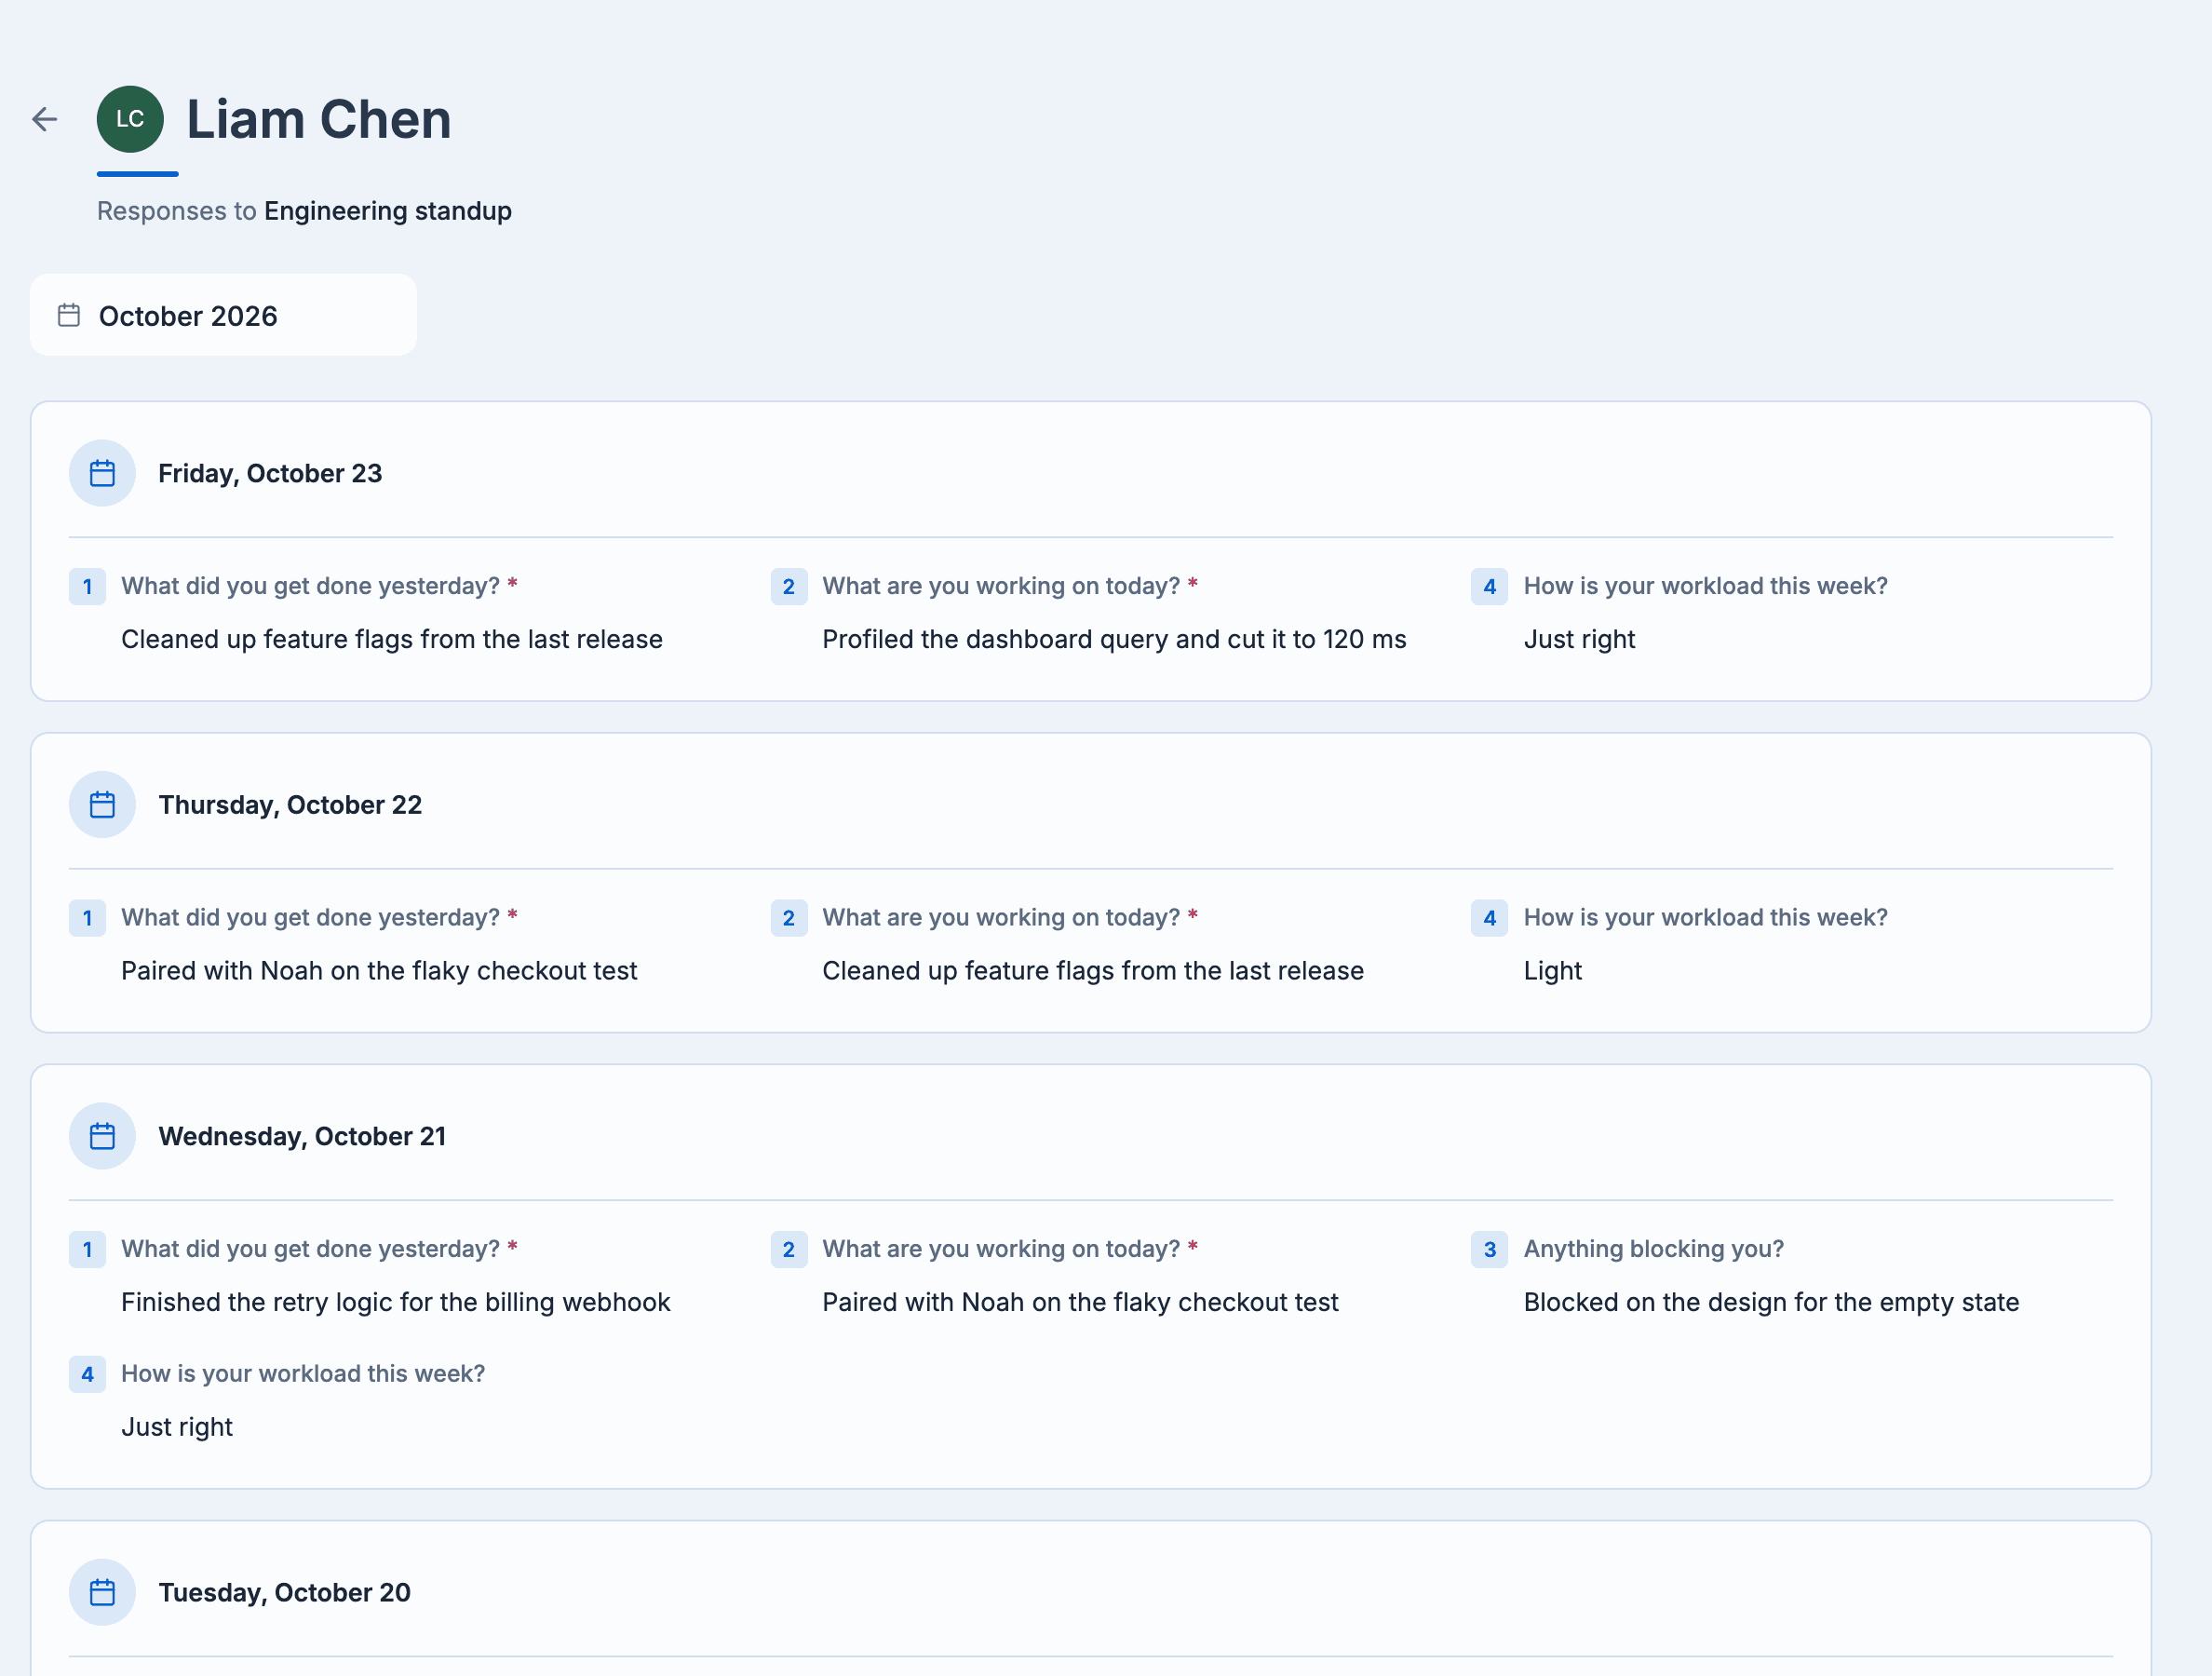The height and width of the screenshot is (1676, 2212).
Task: Select the Thursday, October 22 heading
Action: 290,805
